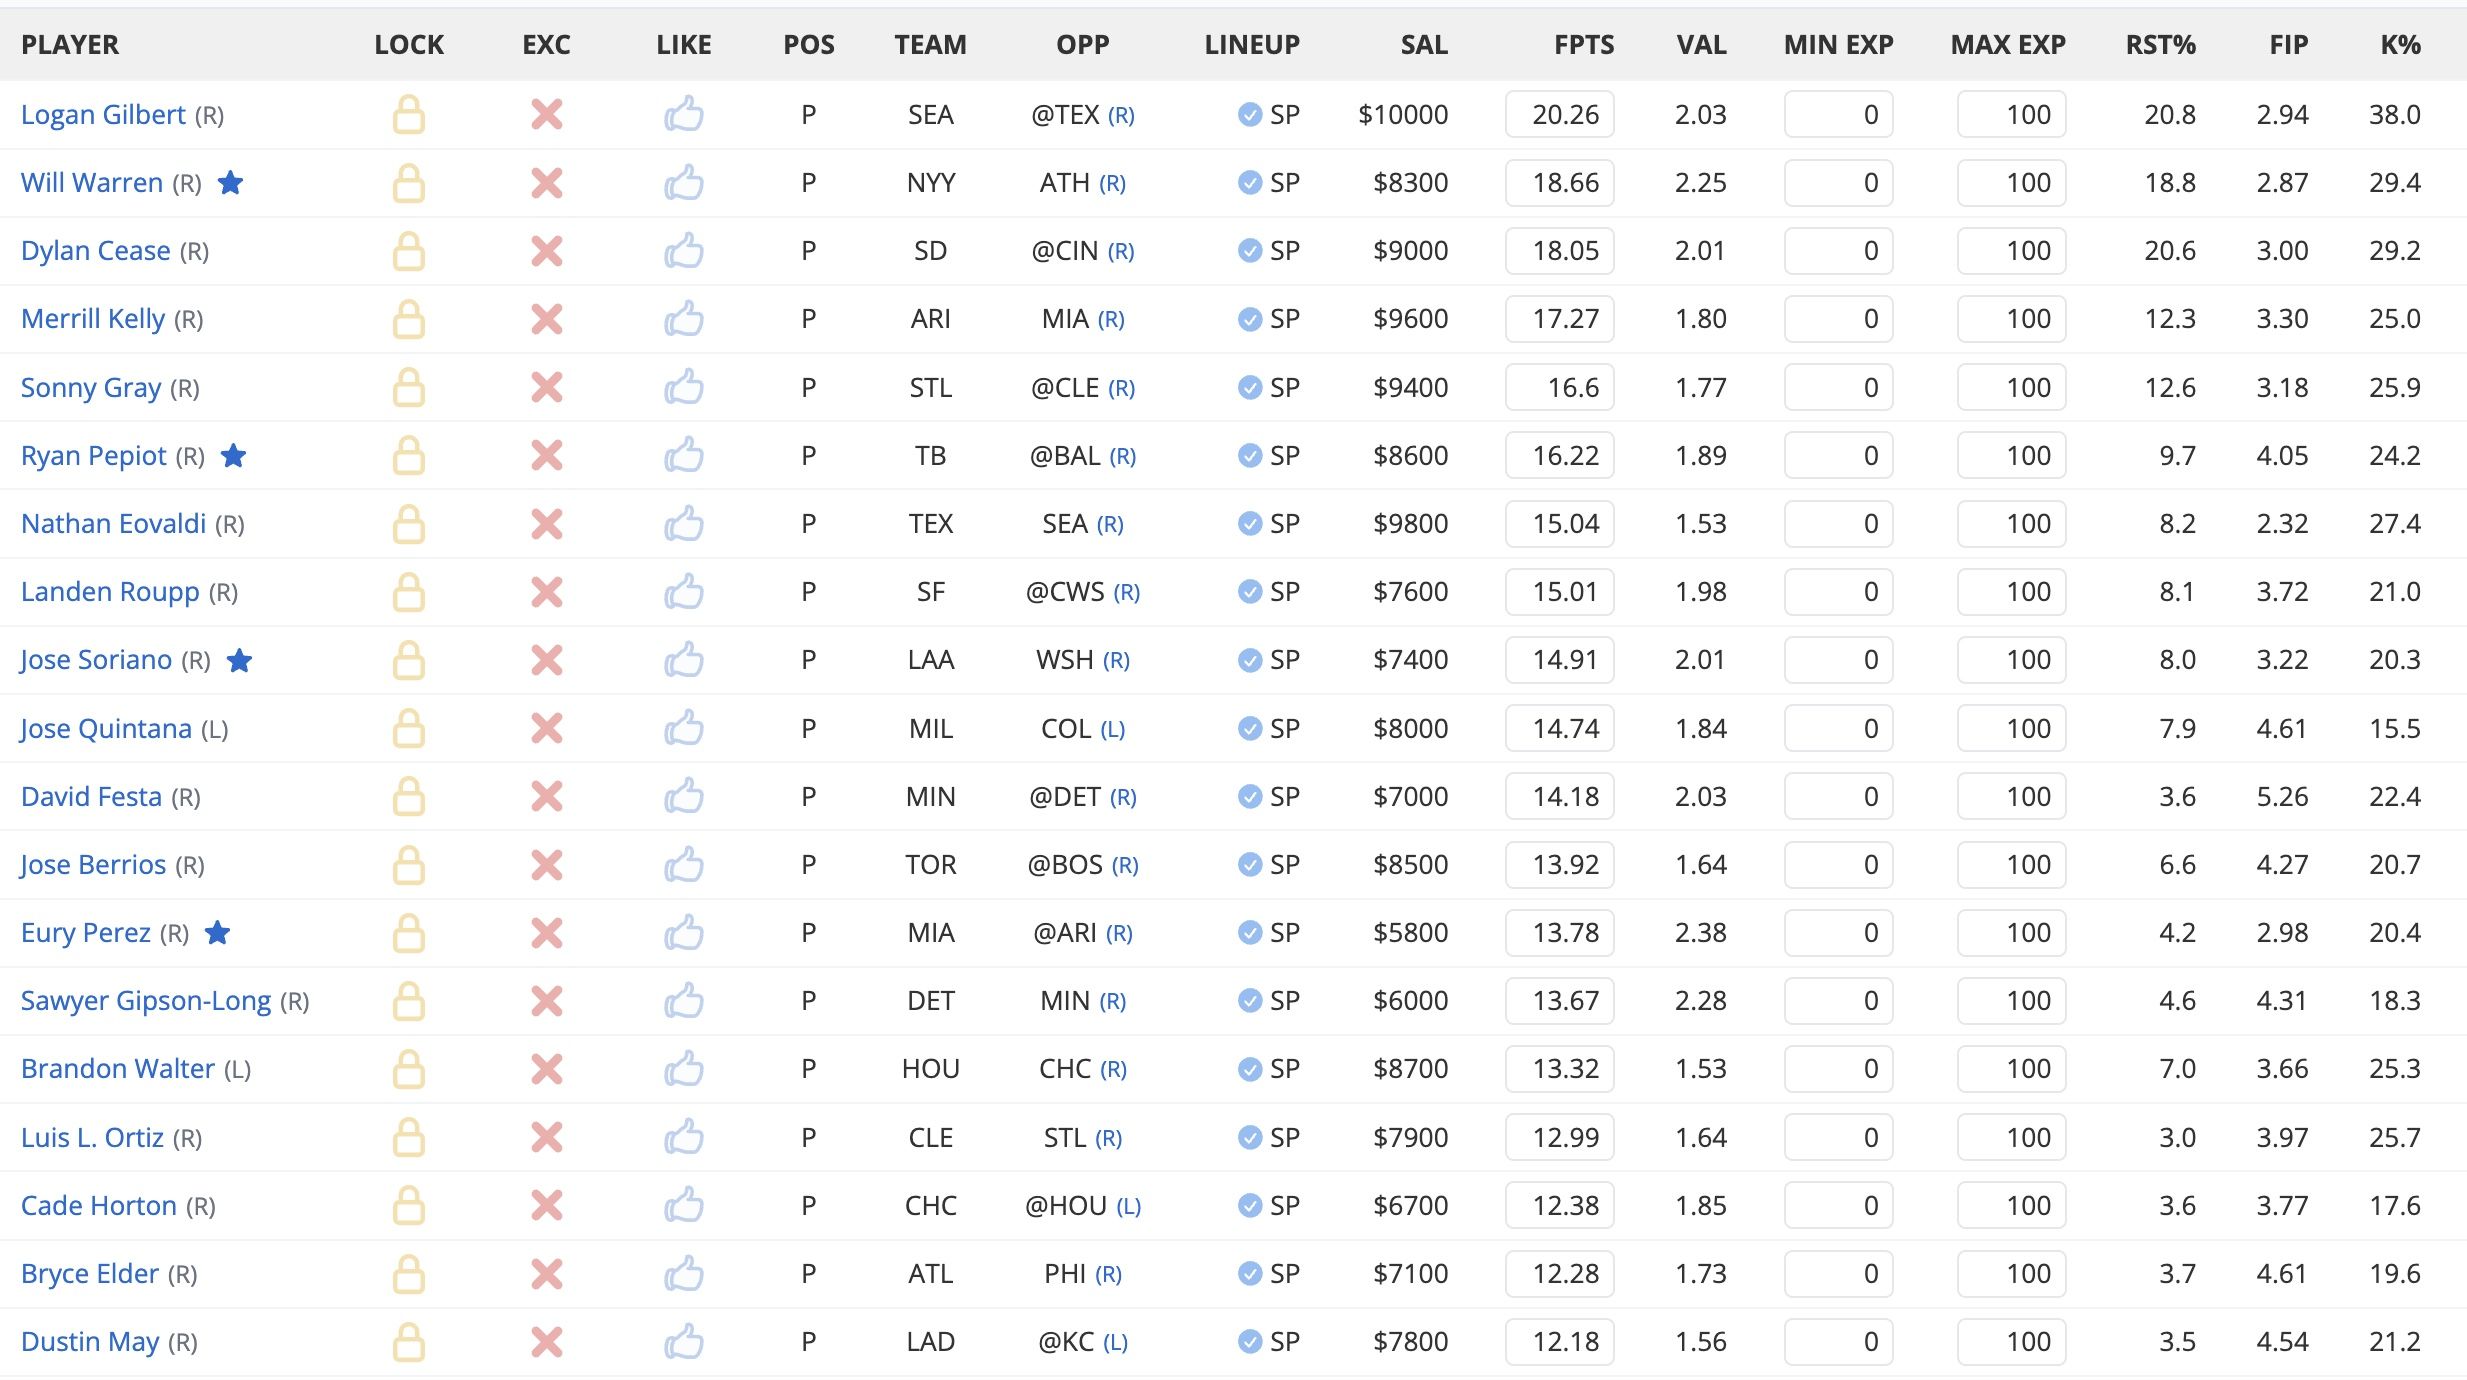Click the star next to Ryan Pepiot
Viewport: 2467px width, 1380px height.
pyautogui.click(x=234, y=455)
